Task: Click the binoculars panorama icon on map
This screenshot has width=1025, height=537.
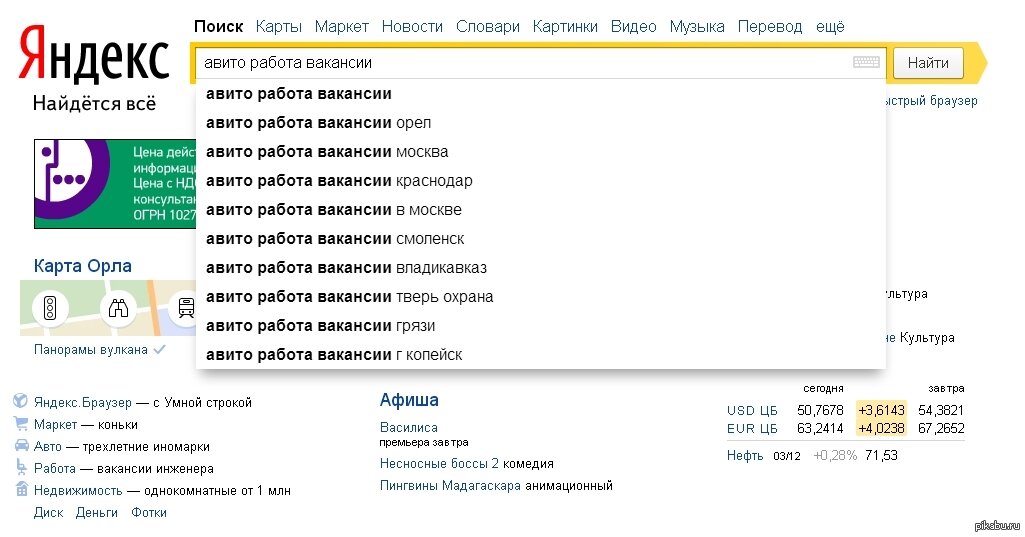Action: point(118,308)
